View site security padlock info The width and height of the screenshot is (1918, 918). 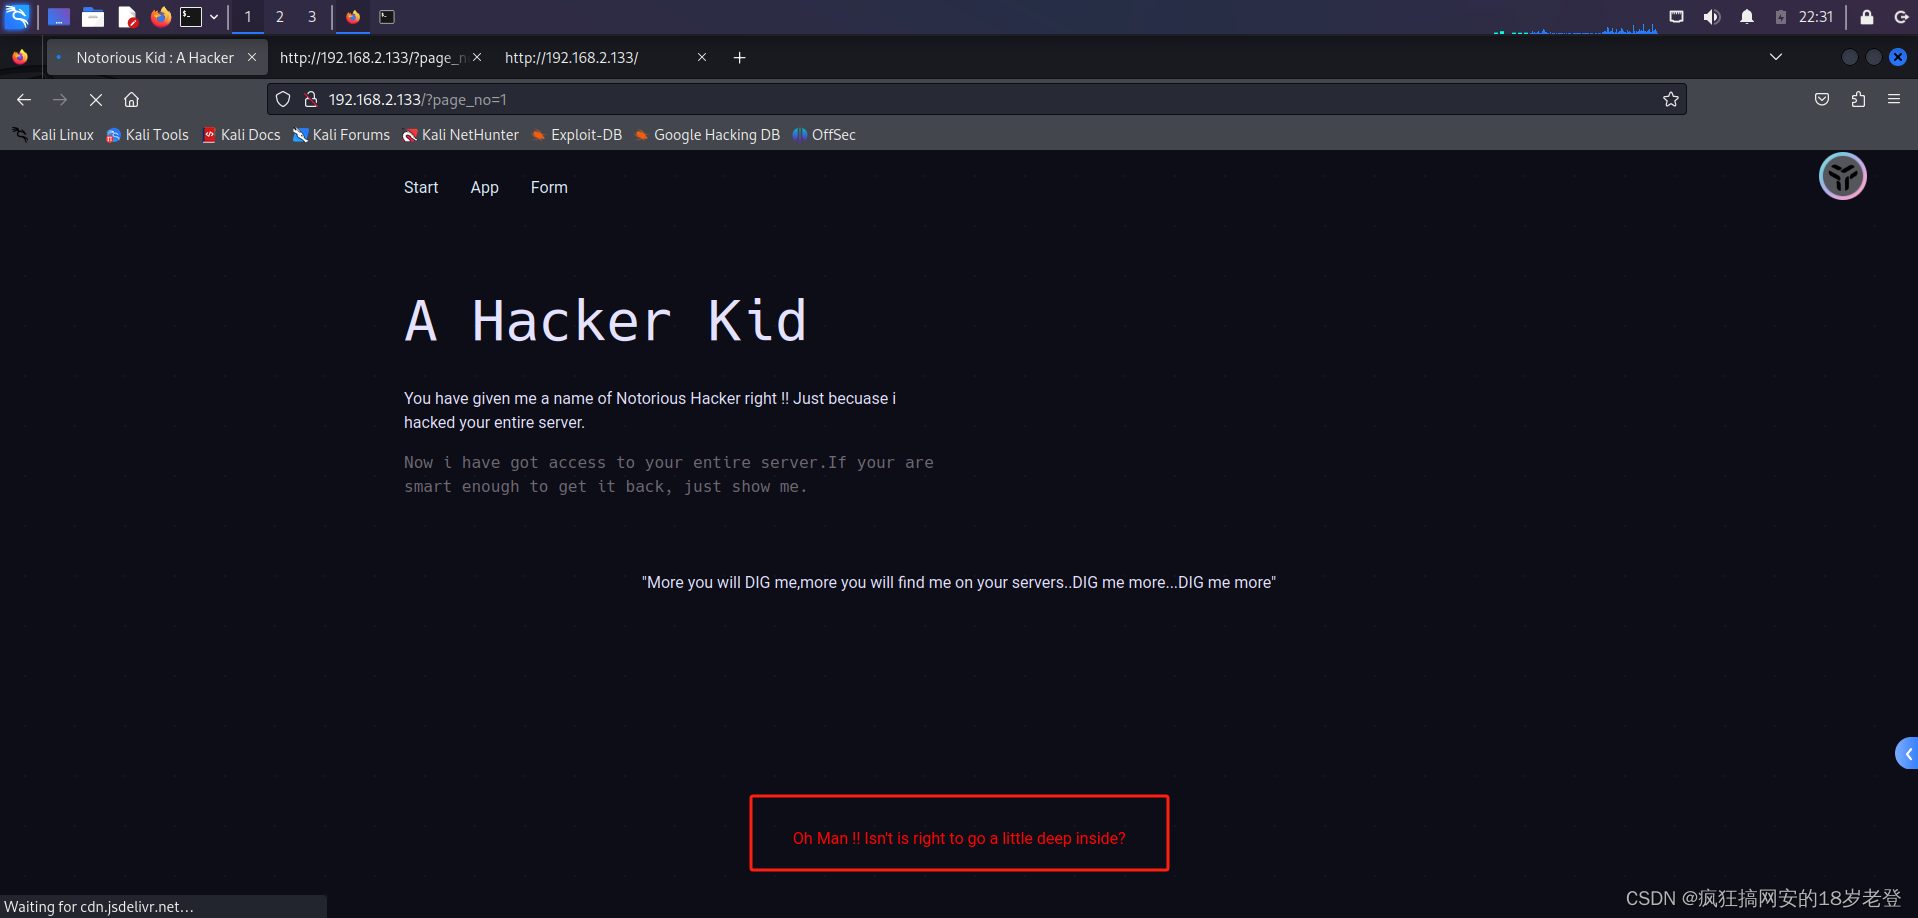[x=311, y=99]
